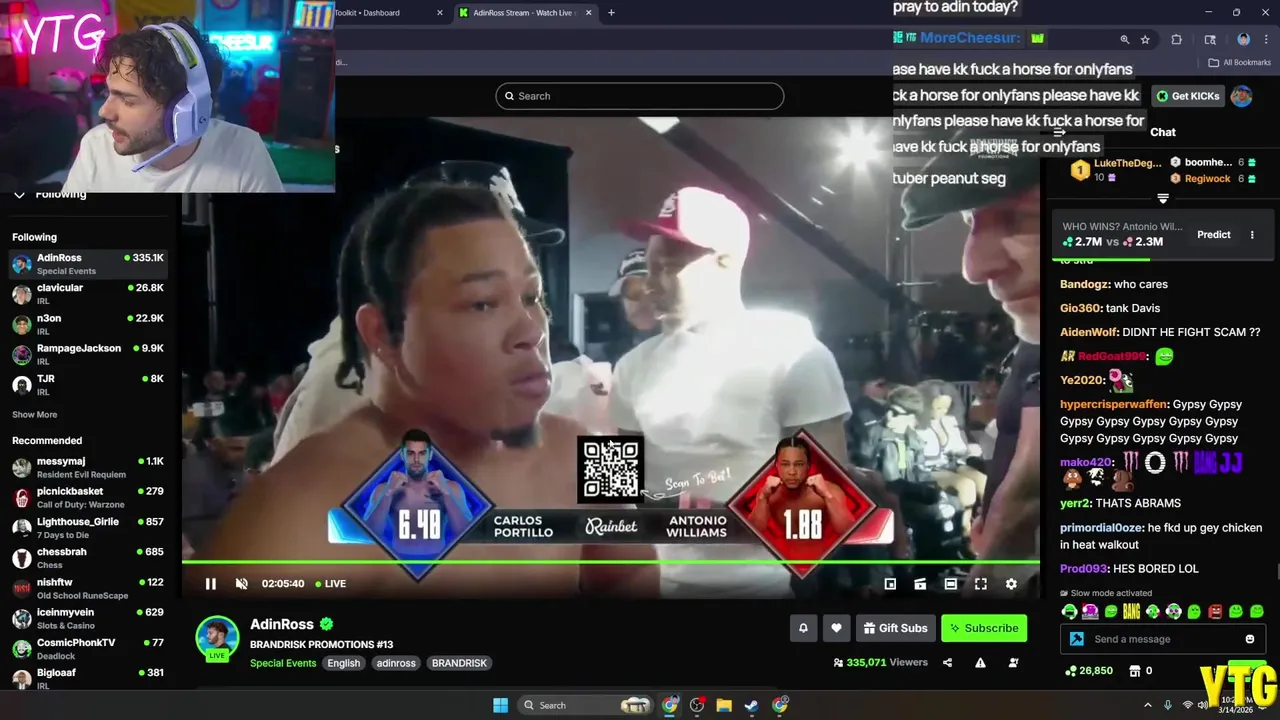Open n3on channel in Following list
The width and height of the screenshot is (1280, 720).
click(x=88, y=324)
